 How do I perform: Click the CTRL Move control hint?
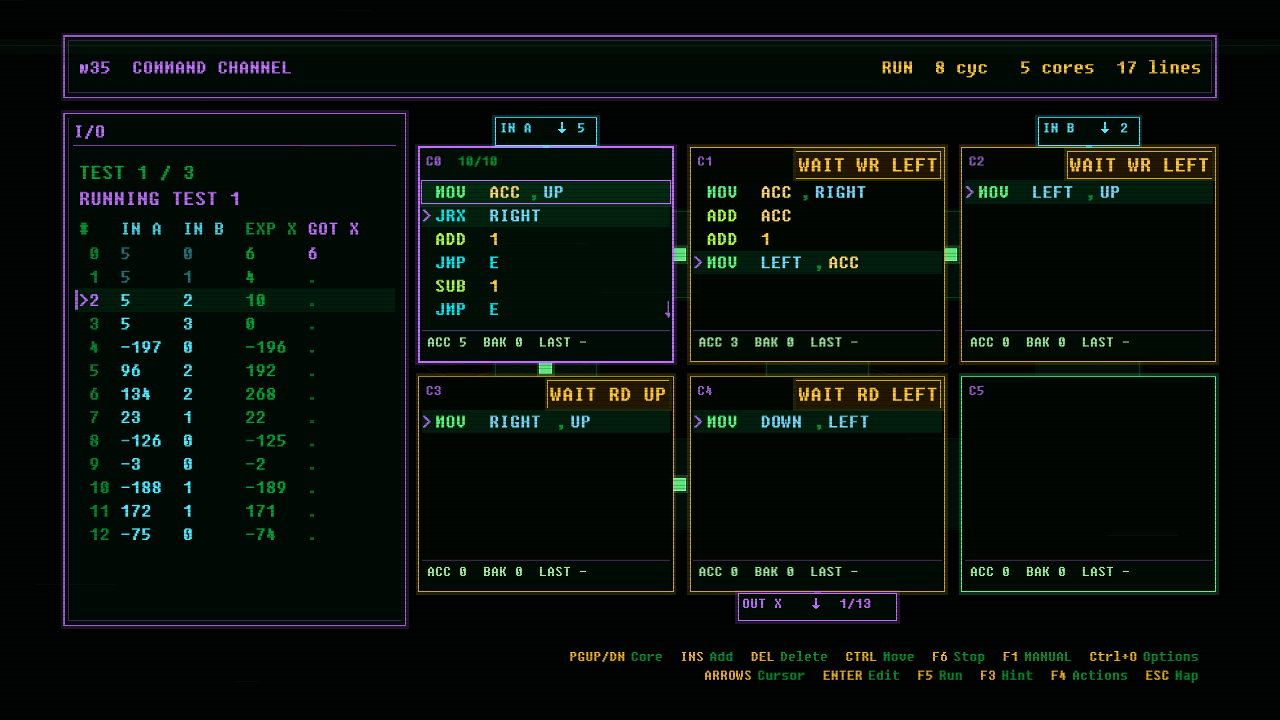(879, 657)
